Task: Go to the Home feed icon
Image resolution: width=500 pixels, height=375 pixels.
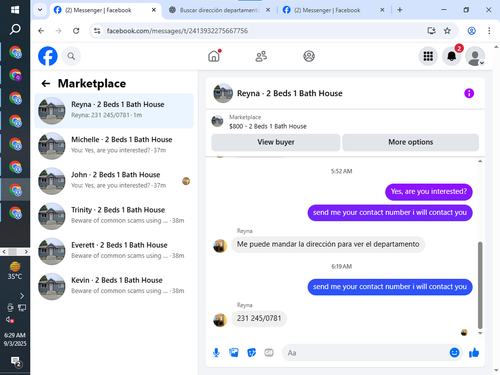Action: (x=214, y=56)
